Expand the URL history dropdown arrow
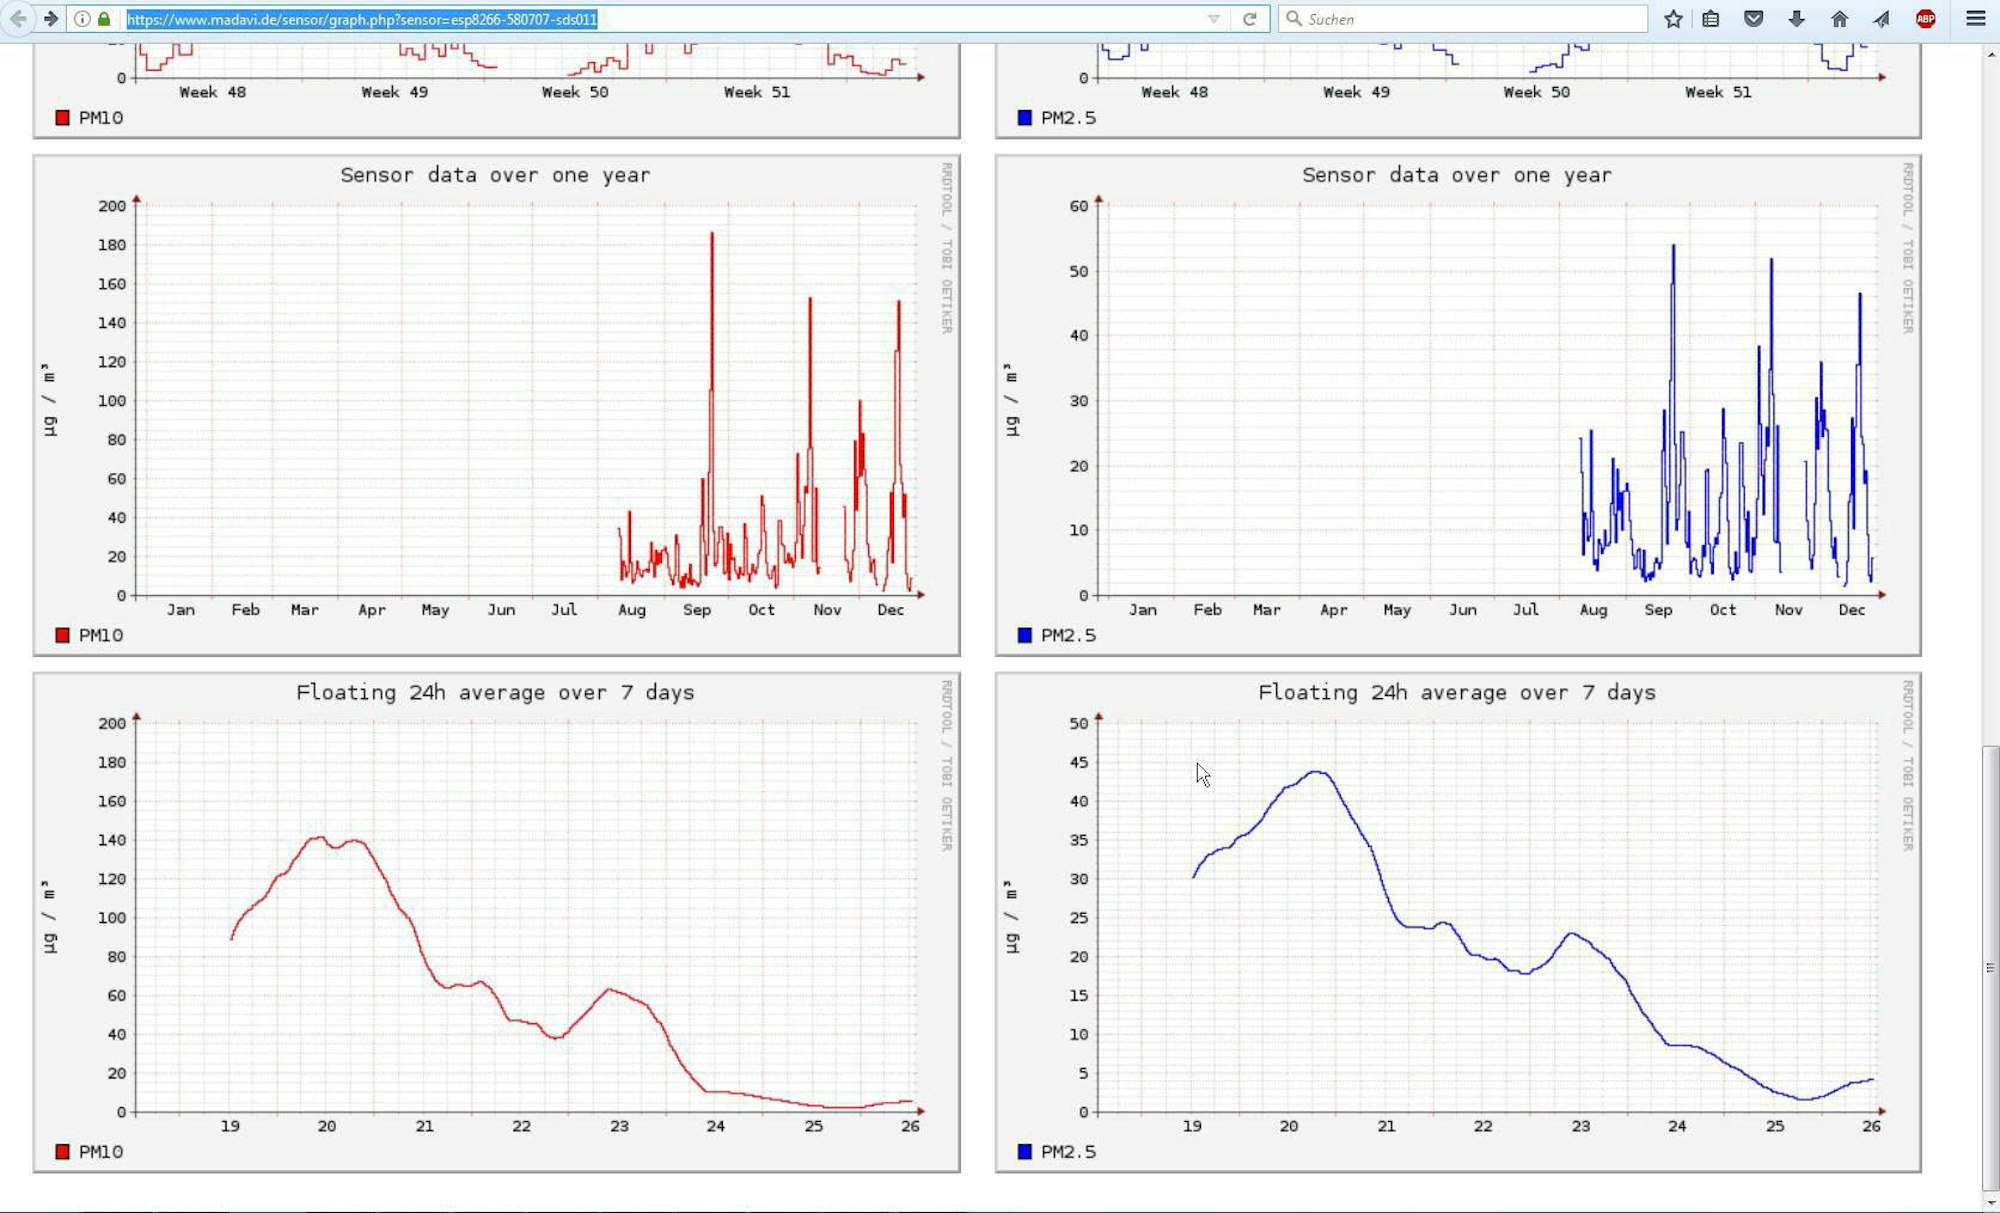This screenshot has width=2000, height=1213. [1213, 19]
